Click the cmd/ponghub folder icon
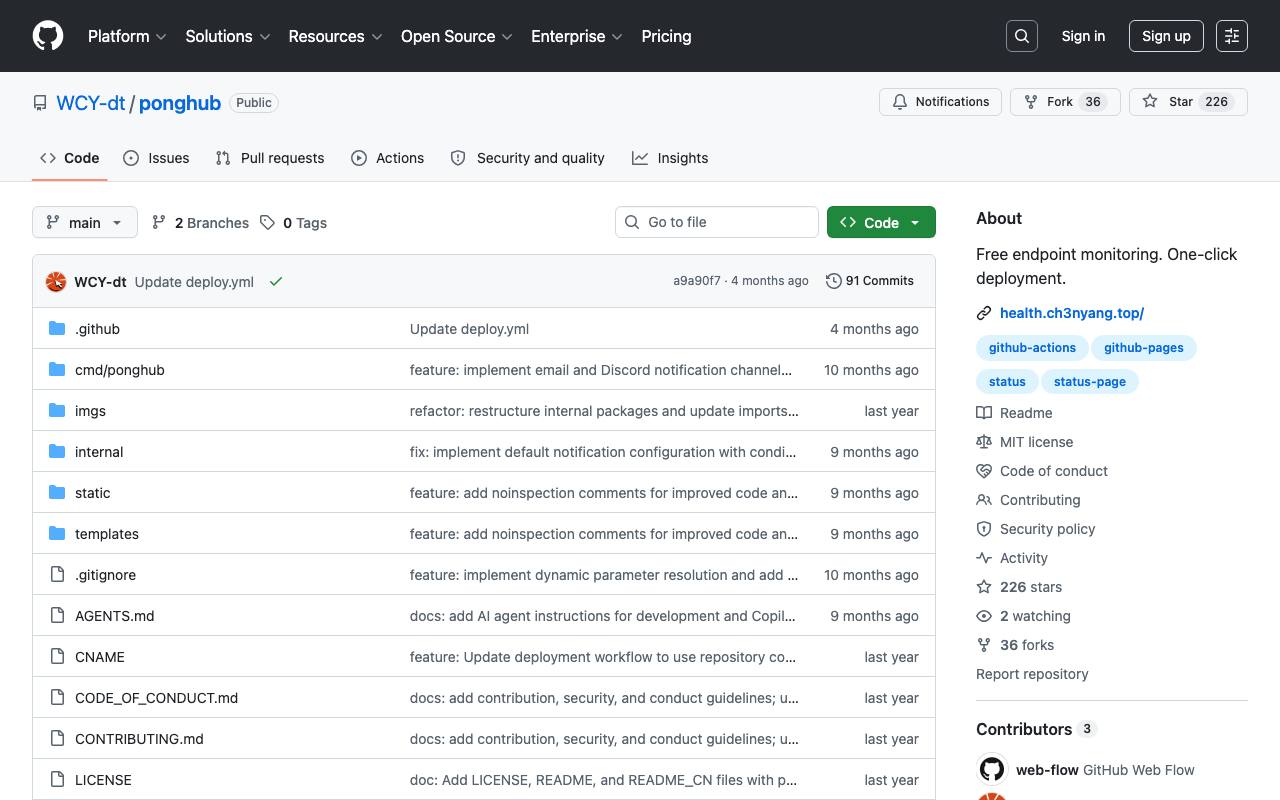The image size is (1280, 800). pyautogui.click(x=57, y=370)
